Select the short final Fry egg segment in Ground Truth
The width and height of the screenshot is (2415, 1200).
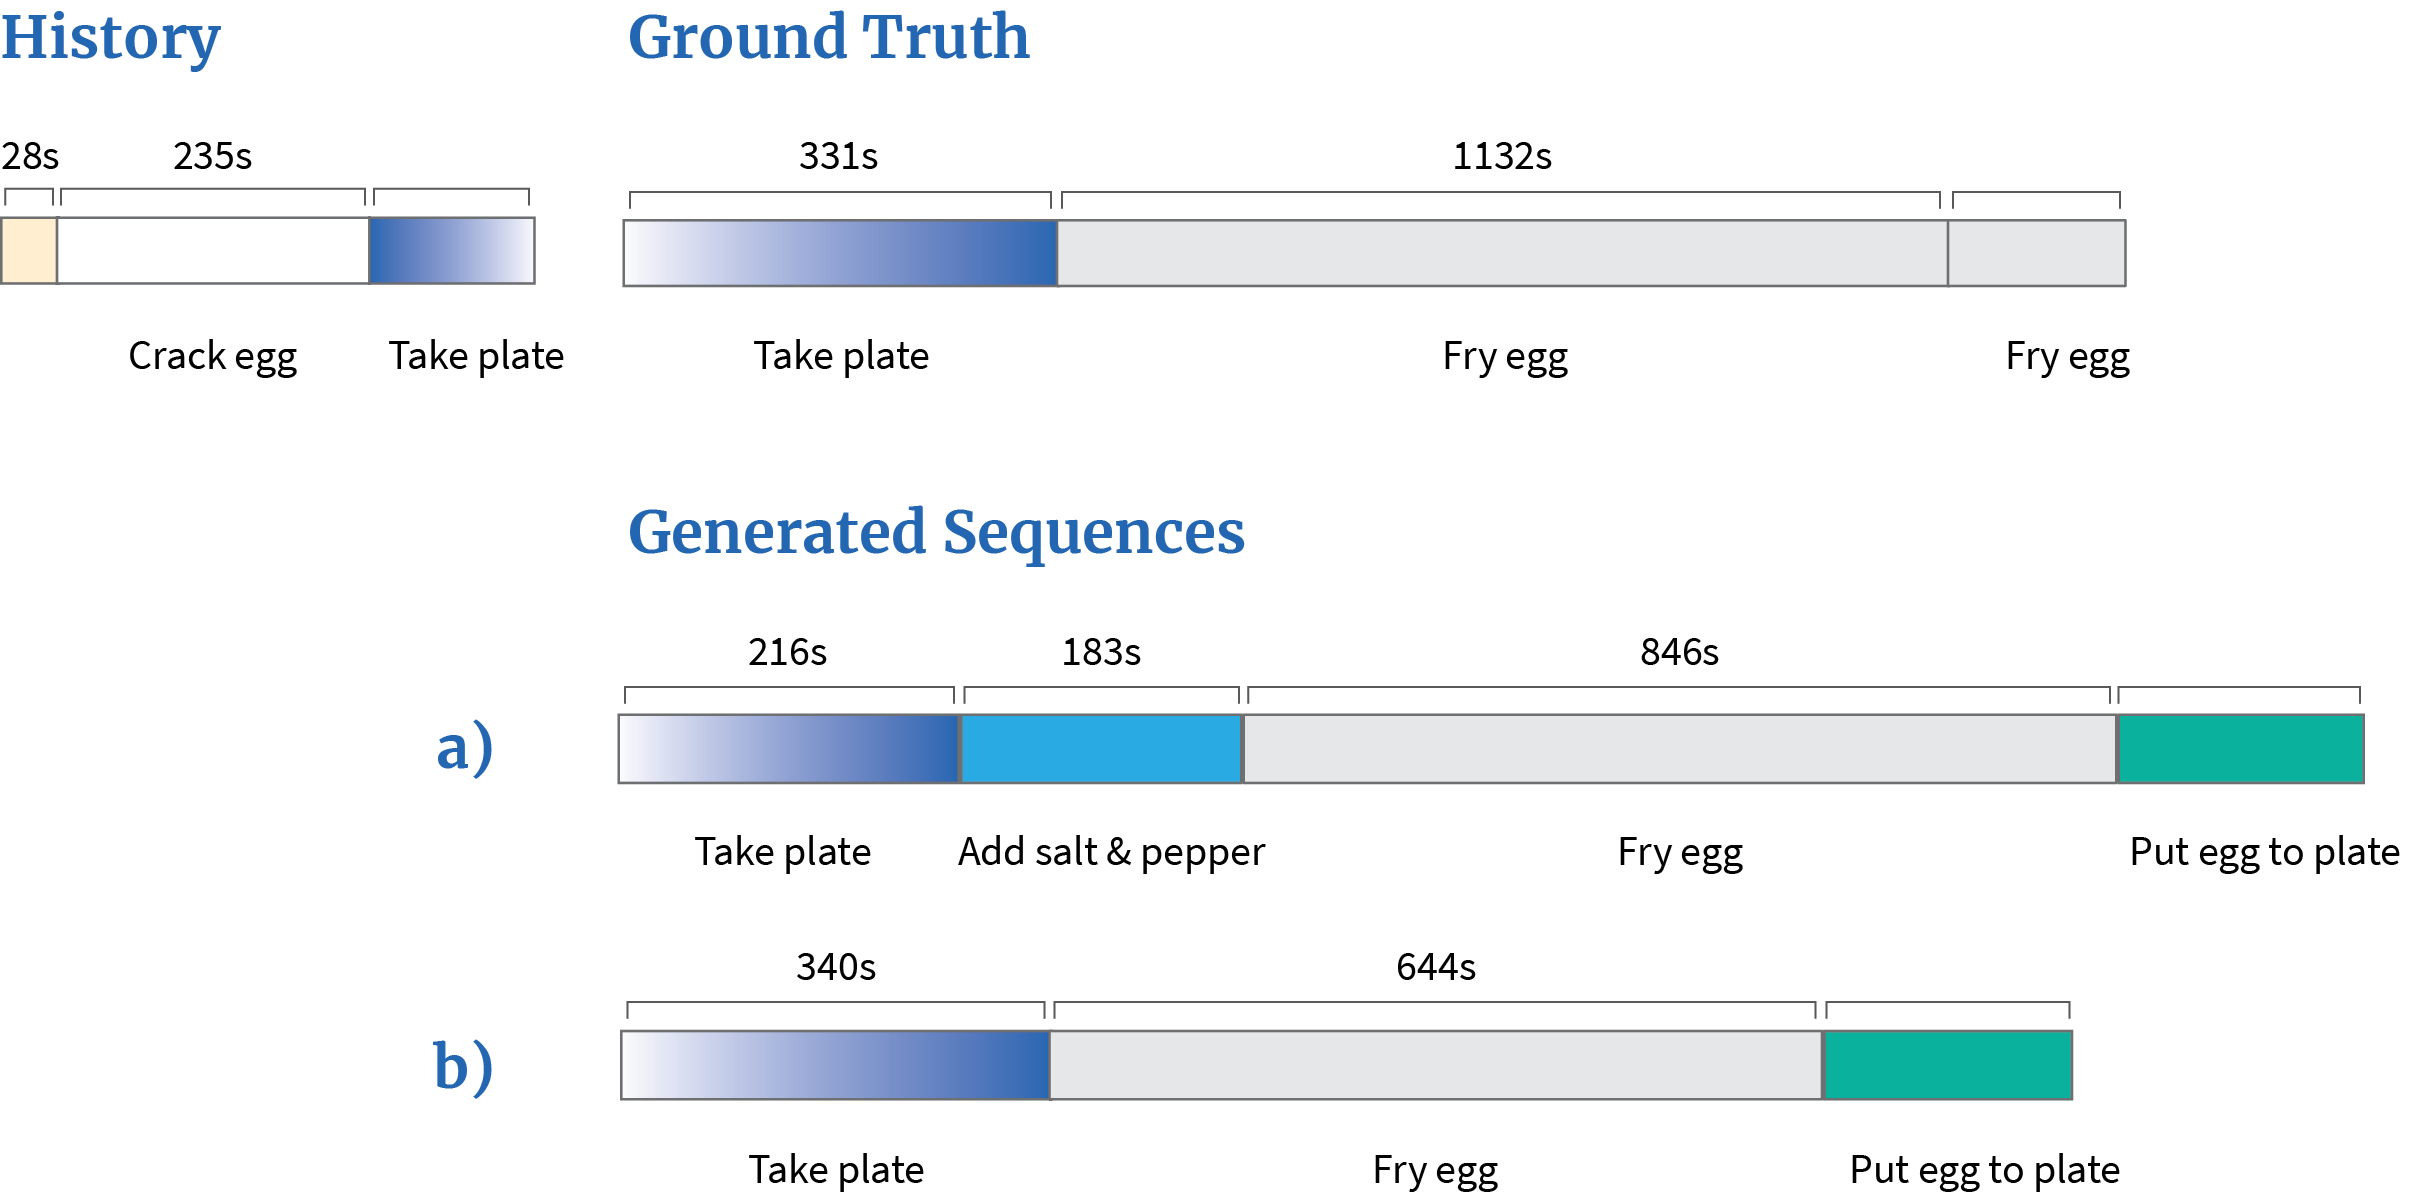pos(2036,253)
